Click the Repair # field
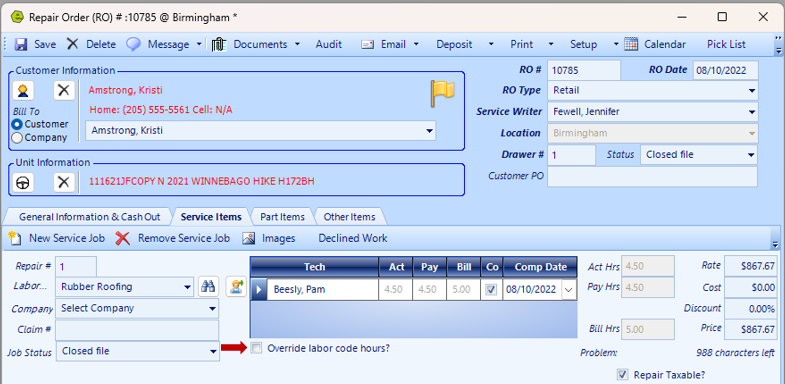The width and height of the screenshot is (785, 384). click(76, 266)
